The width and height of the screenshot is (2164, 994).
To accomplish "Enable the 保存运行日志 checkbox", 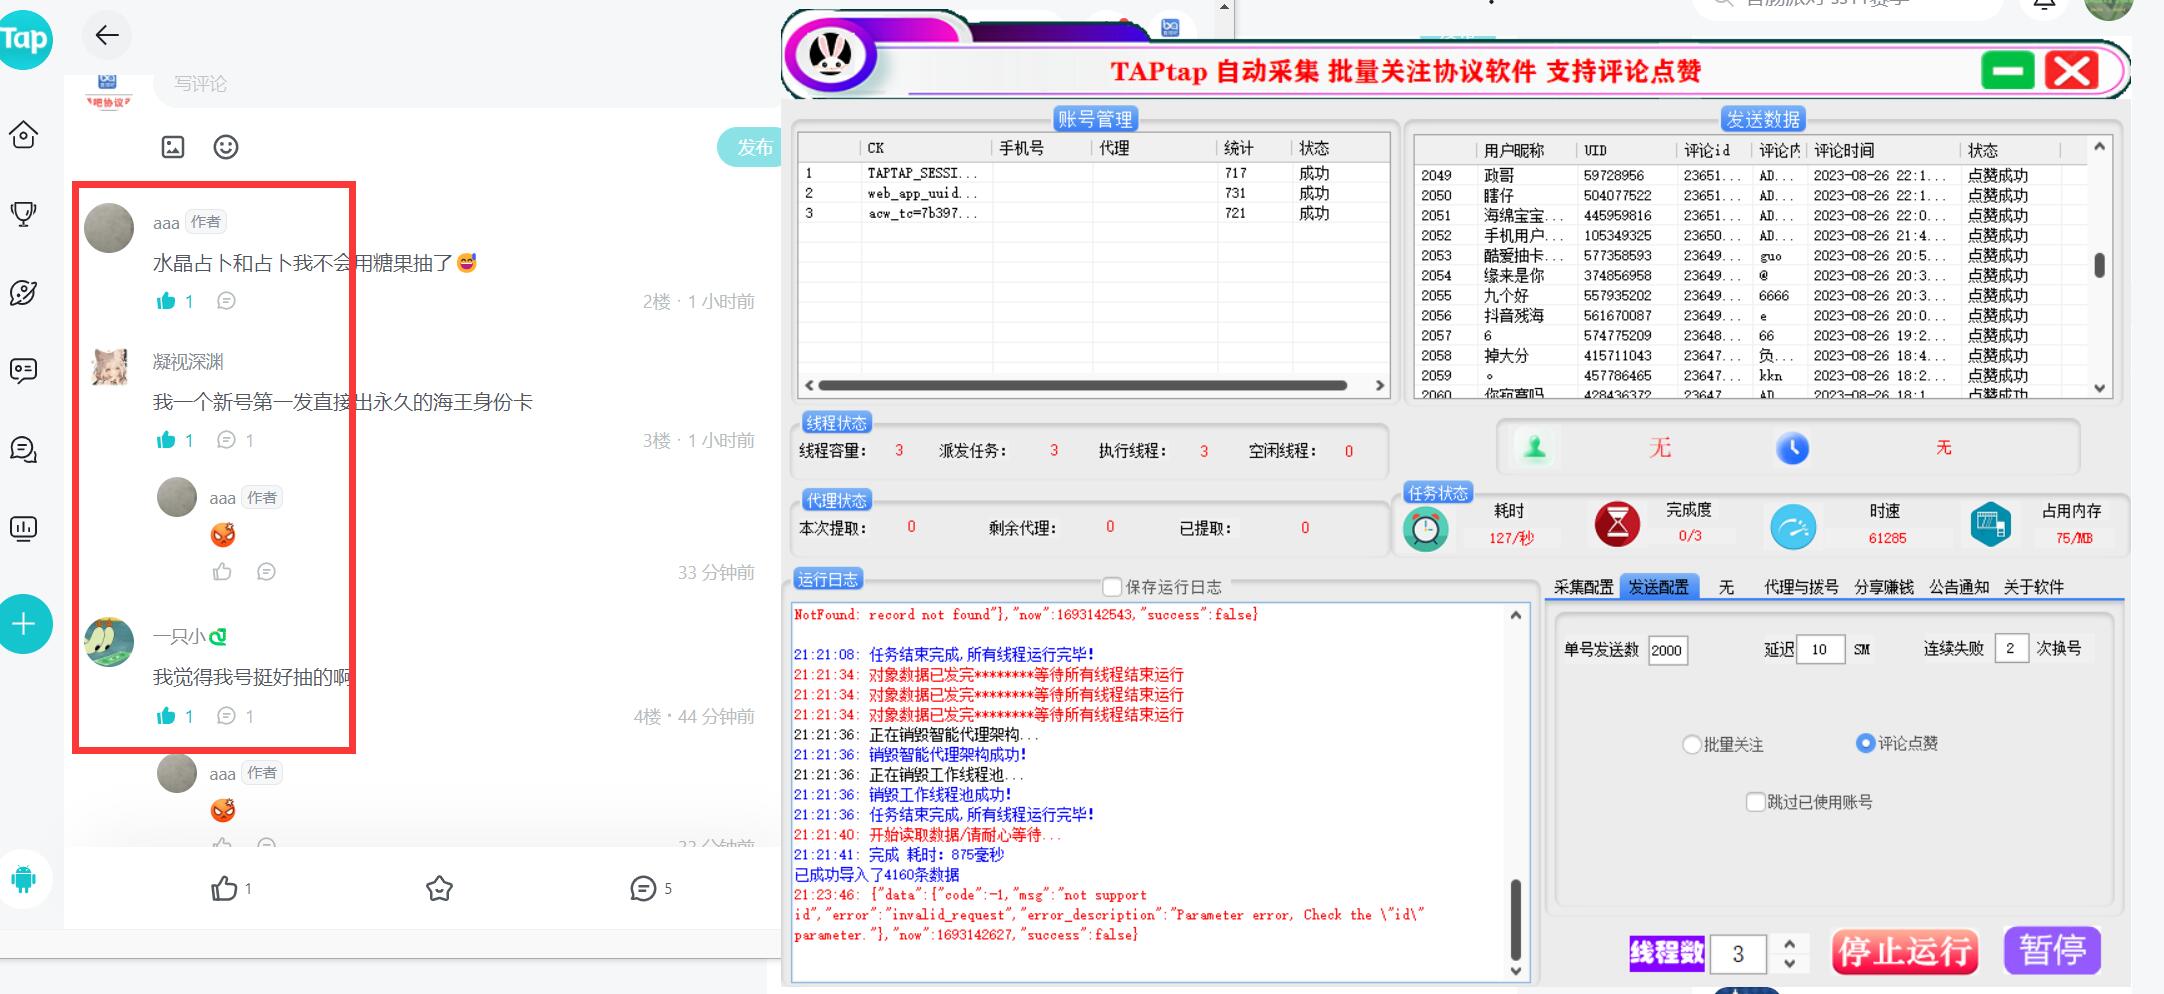I will coord(1111,587).
